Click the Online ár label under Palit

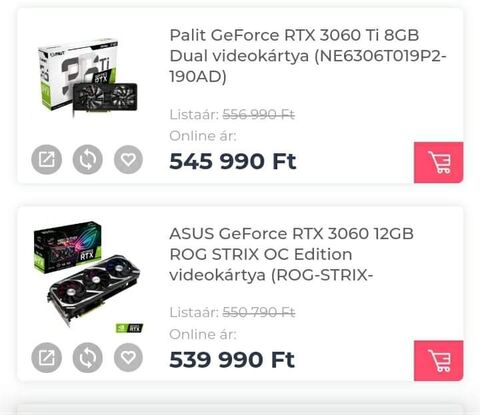click(203, 136)
